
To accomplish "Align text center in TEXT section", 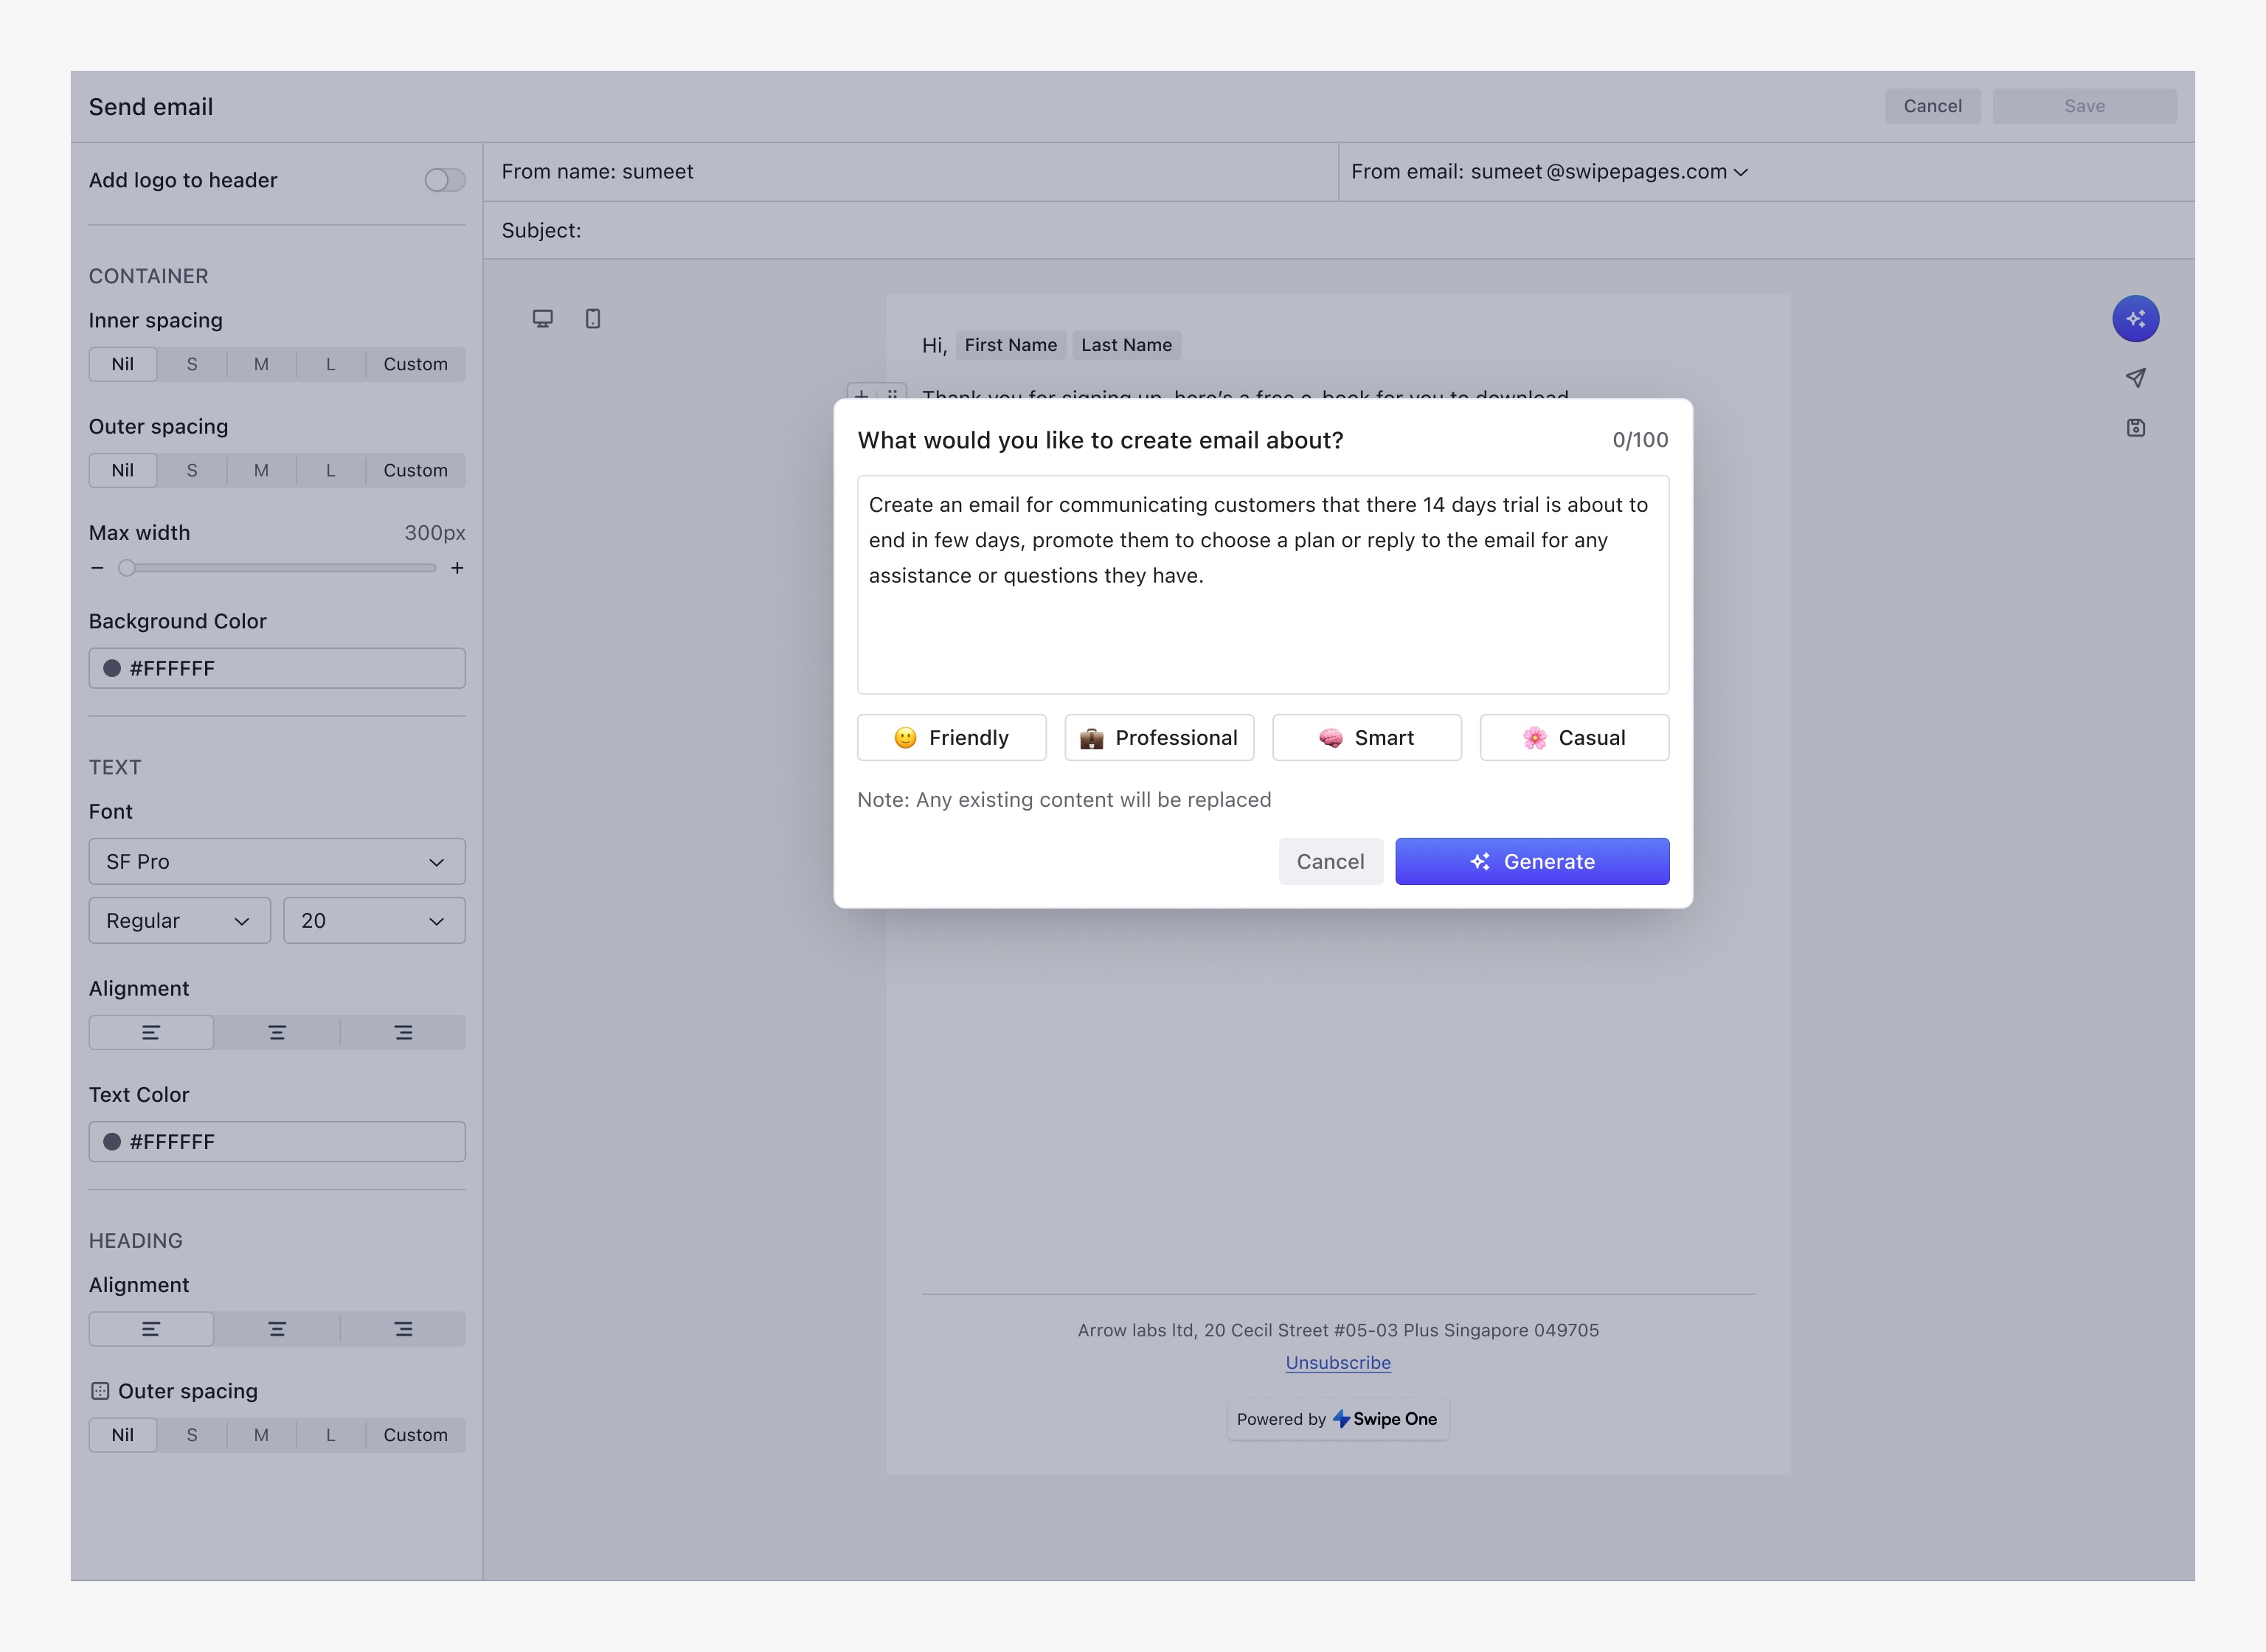I will tap(277, 1032).
